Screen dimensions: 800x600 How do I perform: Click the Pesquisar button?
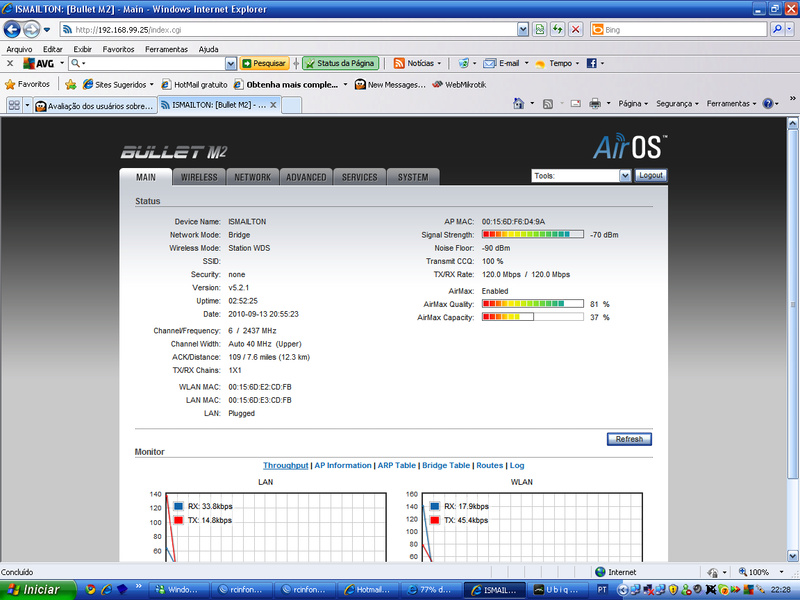[264, 63]
